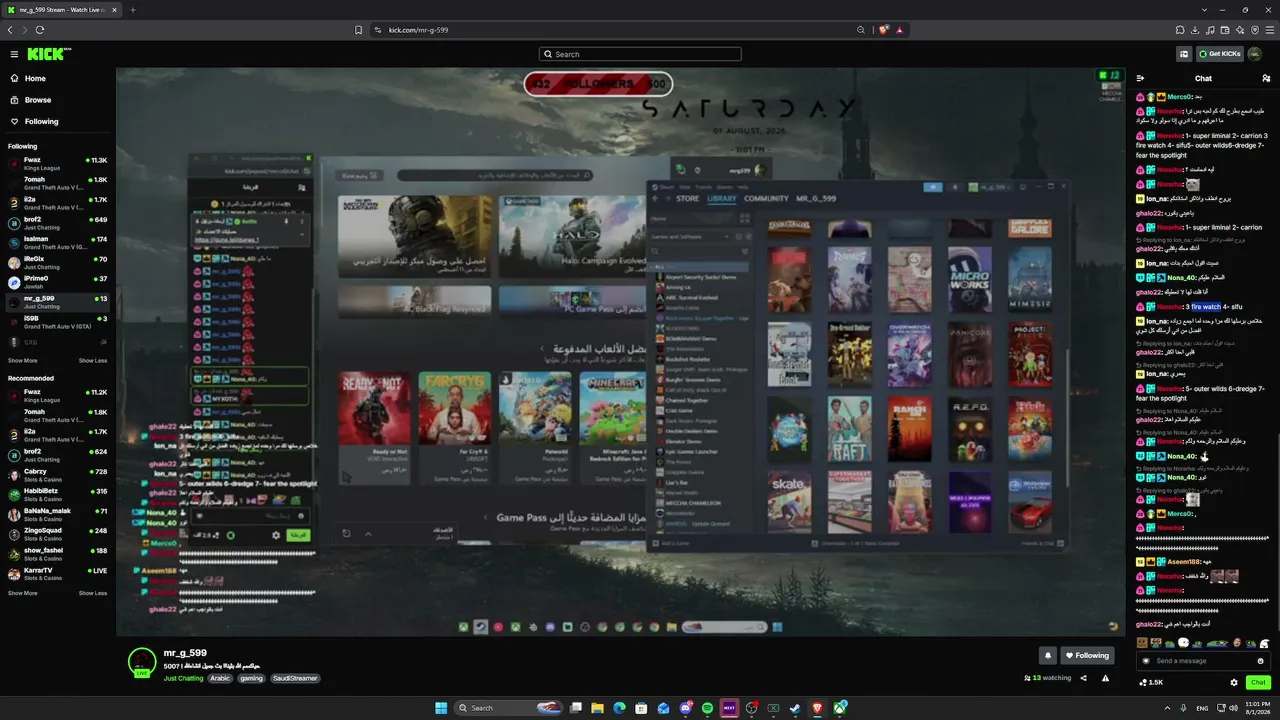
Task: Open the browser downloads icon
Action: click(x=1195, y=30)
